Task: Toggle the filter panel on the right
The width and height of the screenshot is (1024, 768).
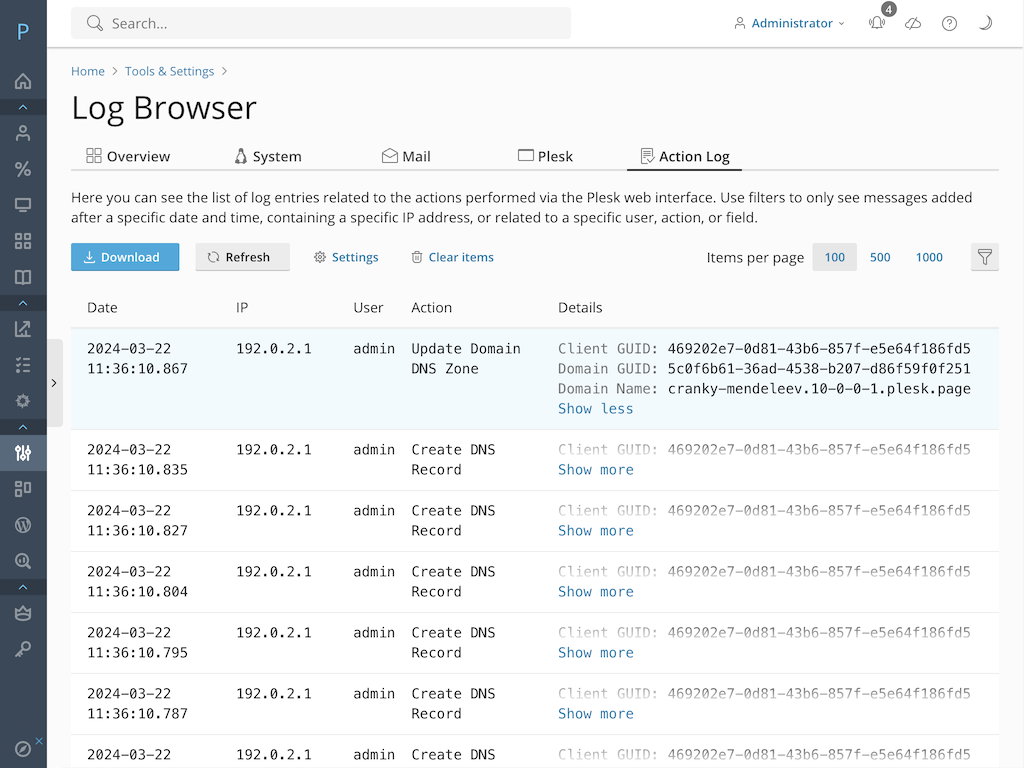Action: tap(984, 256)
